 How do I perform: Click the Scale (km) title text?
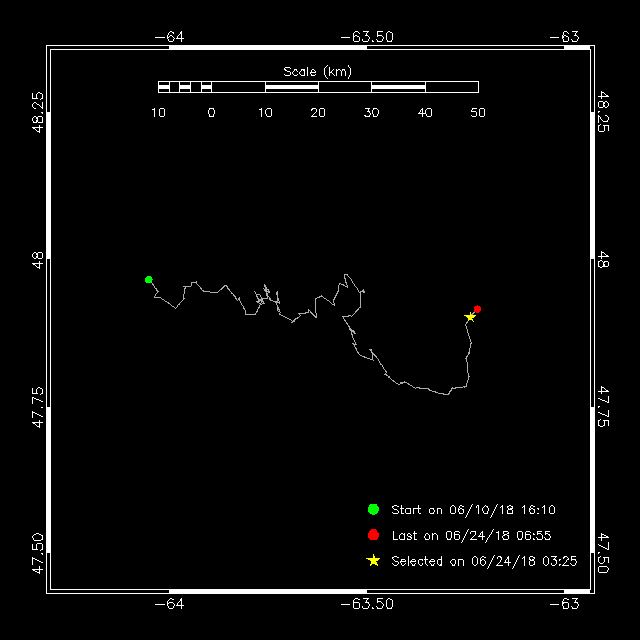[317, 72]
